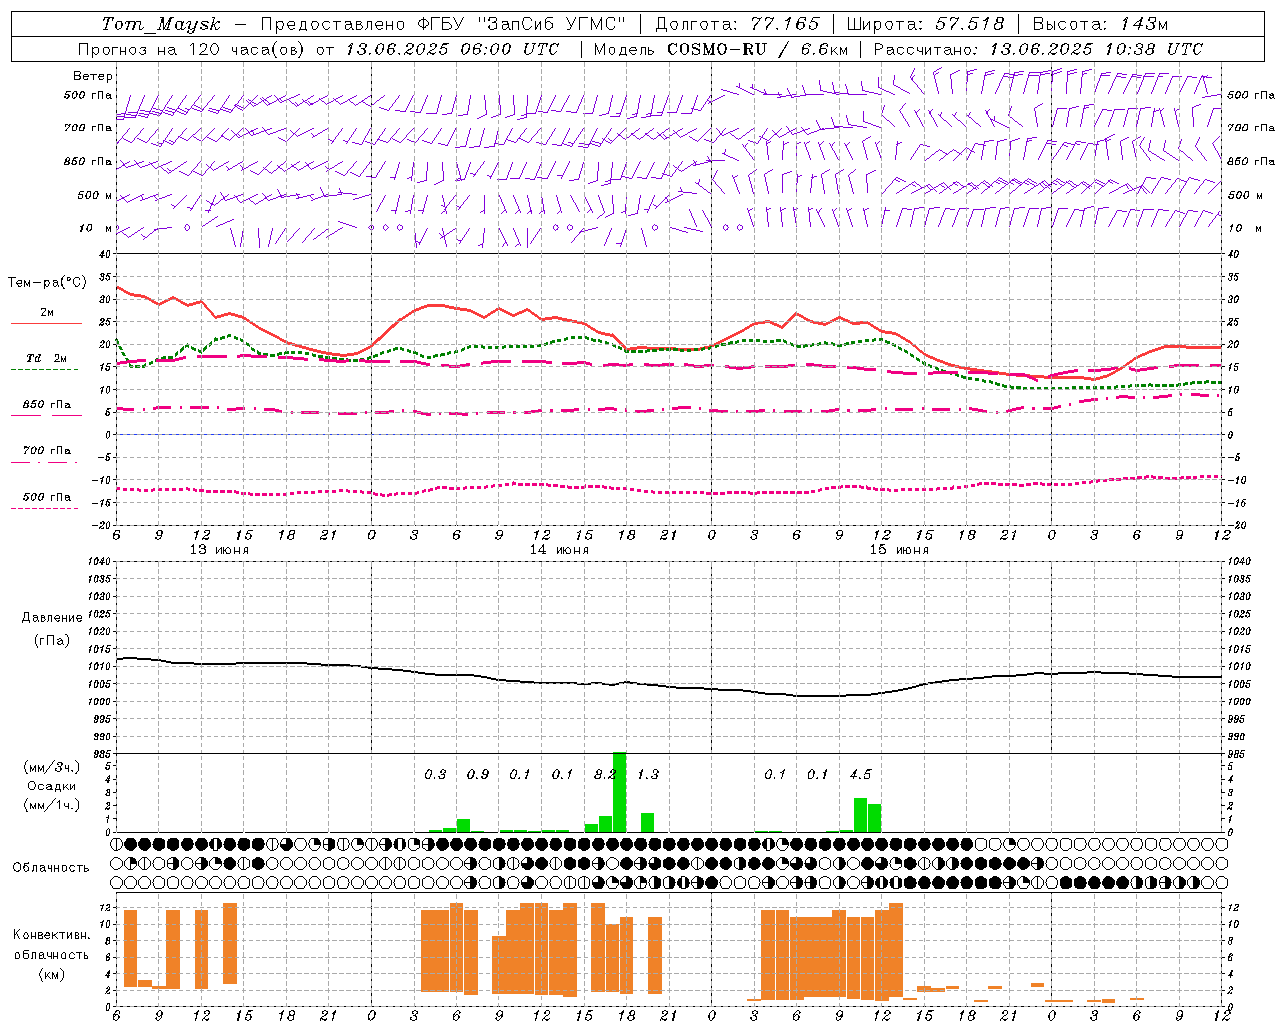Click the (мм/1ч.) unit label
The image size is (1280, 1024).
click(x=51, y=804)
